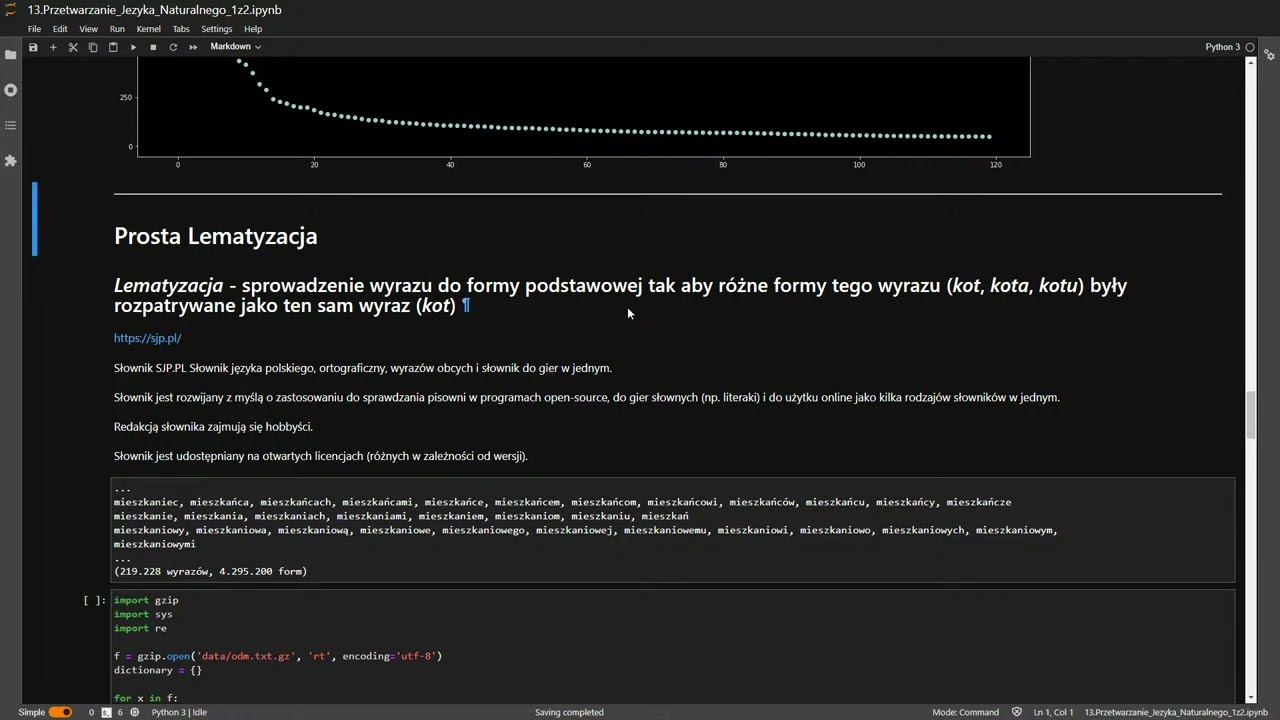This screenshot has width=1280, height=720.
Task: Open running terminals and kernels sidebar
Action: [x=11, y=90]
